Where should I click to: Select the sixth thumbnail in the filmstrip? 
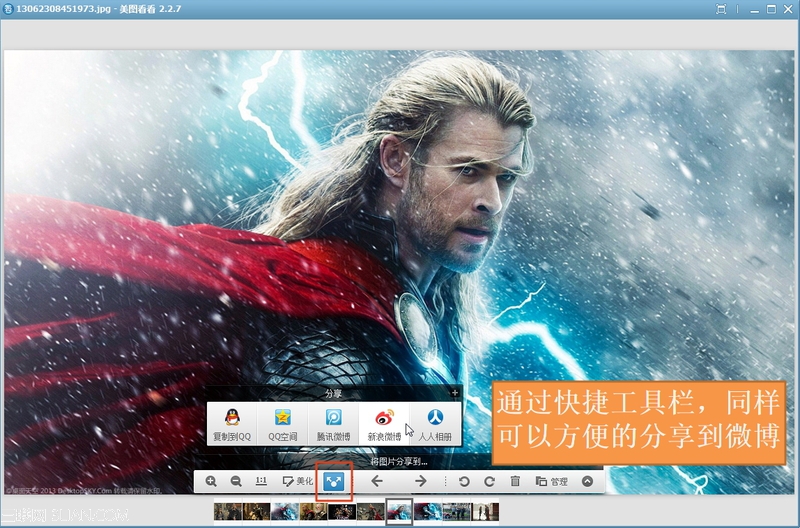pyautogui.click(x=370, y=511)
